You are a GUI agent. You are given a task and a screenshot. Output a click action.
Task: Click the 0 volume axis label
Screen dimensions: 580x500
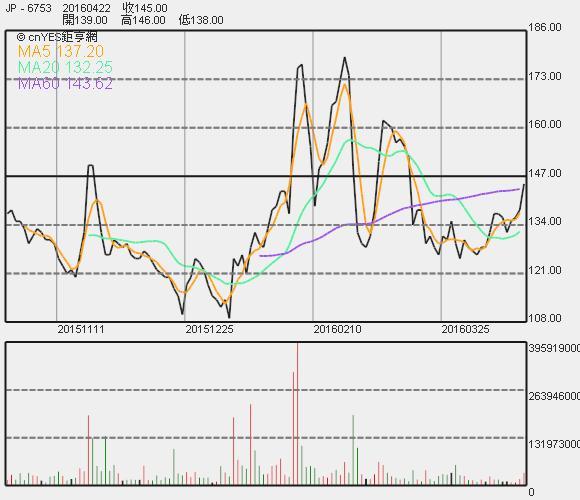[x=532, y=492]
